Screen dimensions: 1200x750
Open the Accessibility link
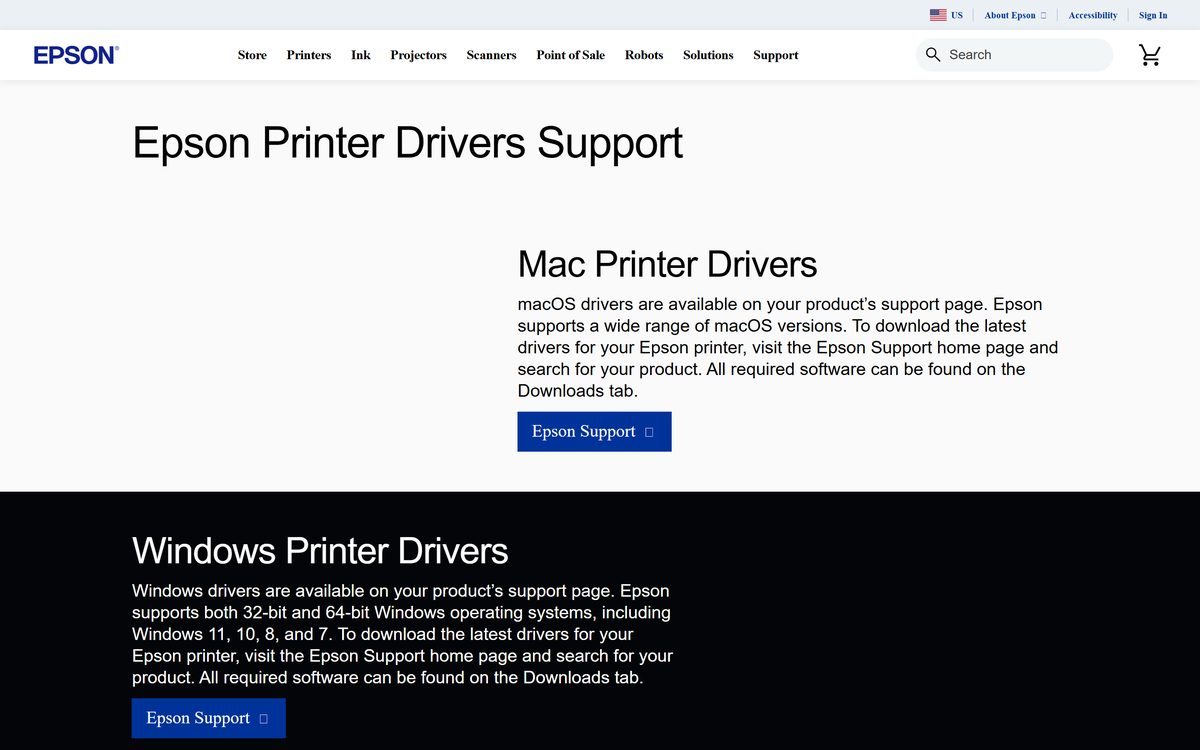pyautogui.click(x=1093, y=15)
